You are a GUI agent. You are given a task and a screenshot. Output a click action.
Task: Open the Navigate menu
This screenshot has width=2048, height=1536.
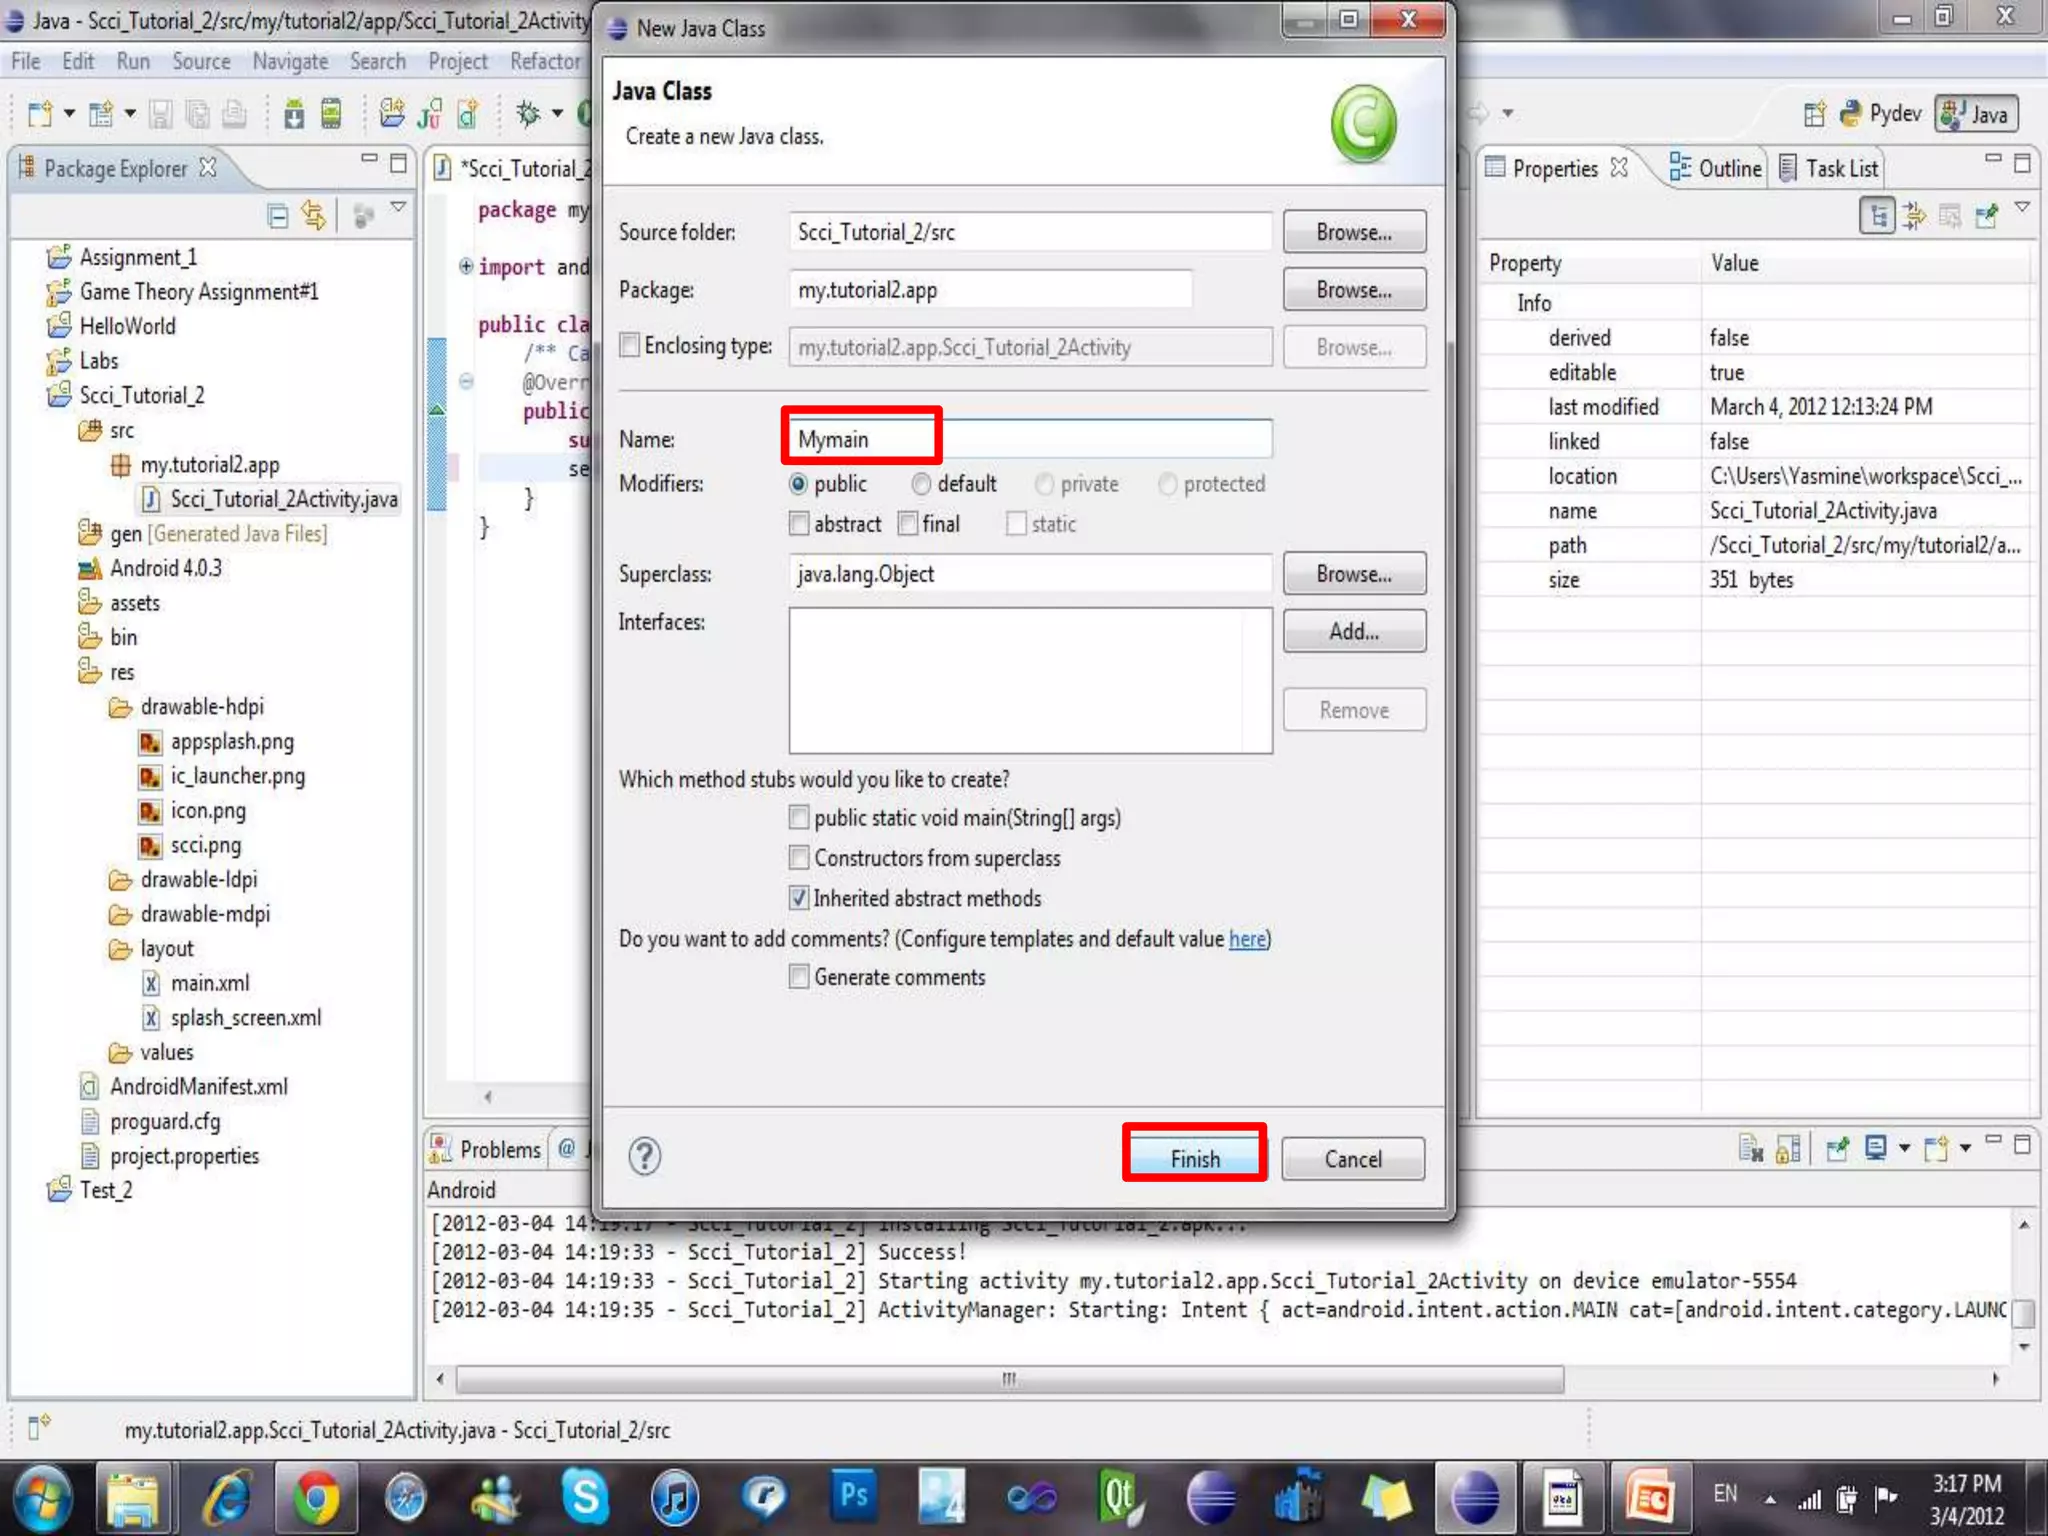click(x=290, y=62)
